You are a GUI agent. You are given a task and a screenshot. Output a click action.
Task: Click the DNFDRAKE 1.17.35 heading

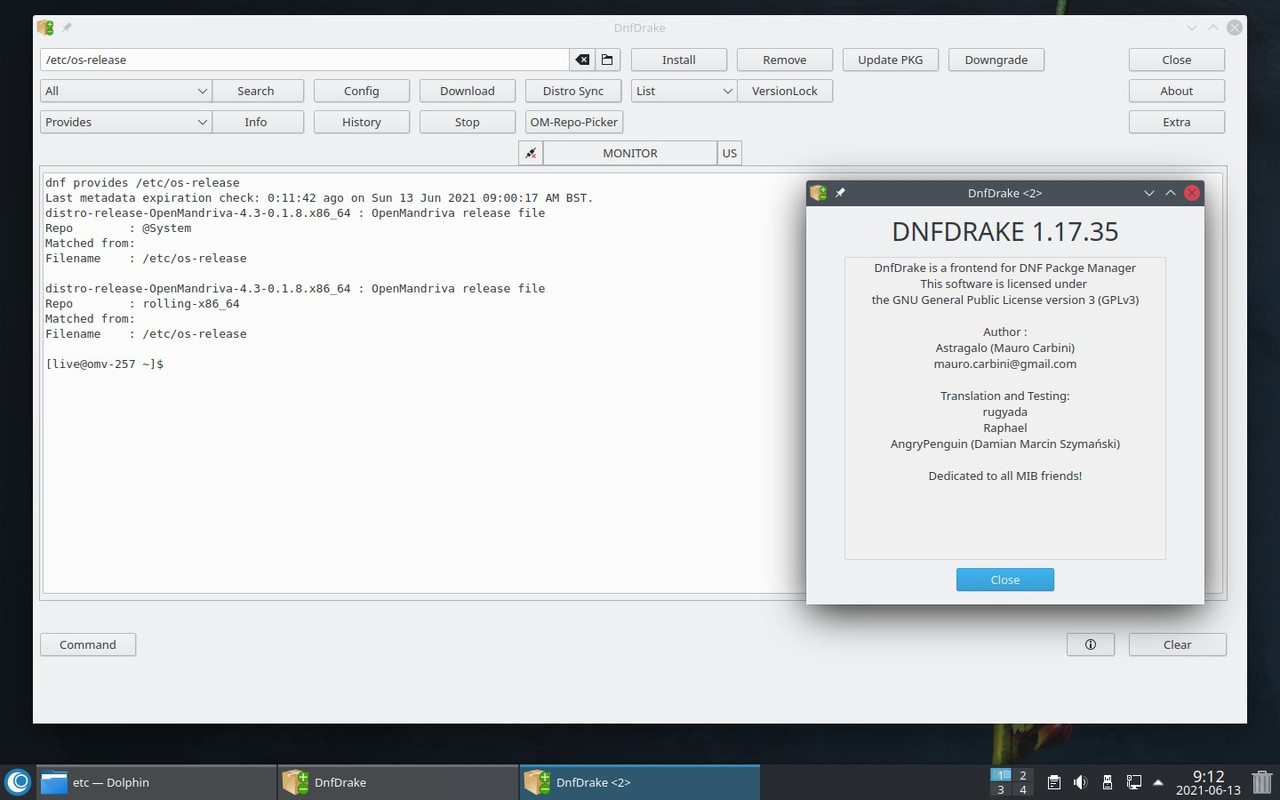tap(1005, 232)
